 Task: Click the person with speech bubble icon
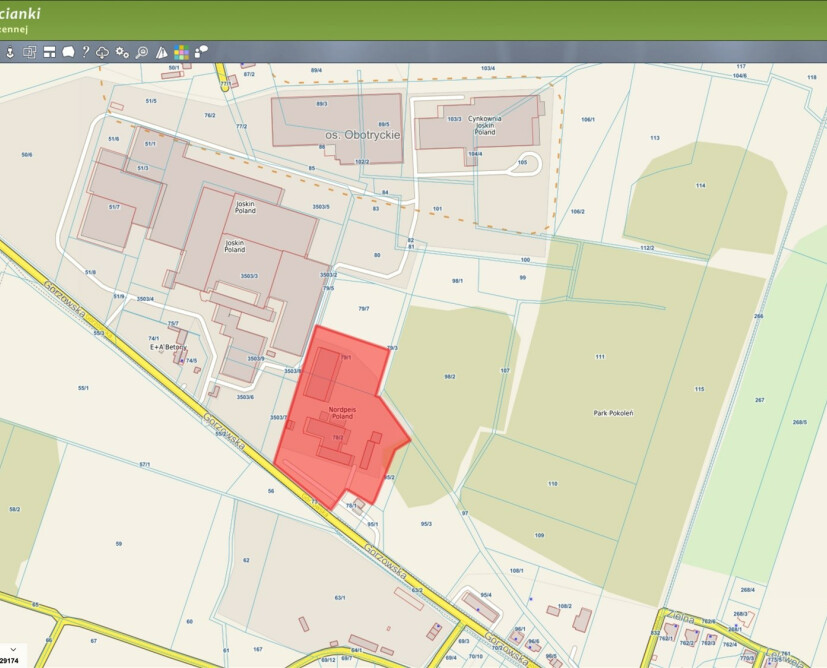click(201, 51)
